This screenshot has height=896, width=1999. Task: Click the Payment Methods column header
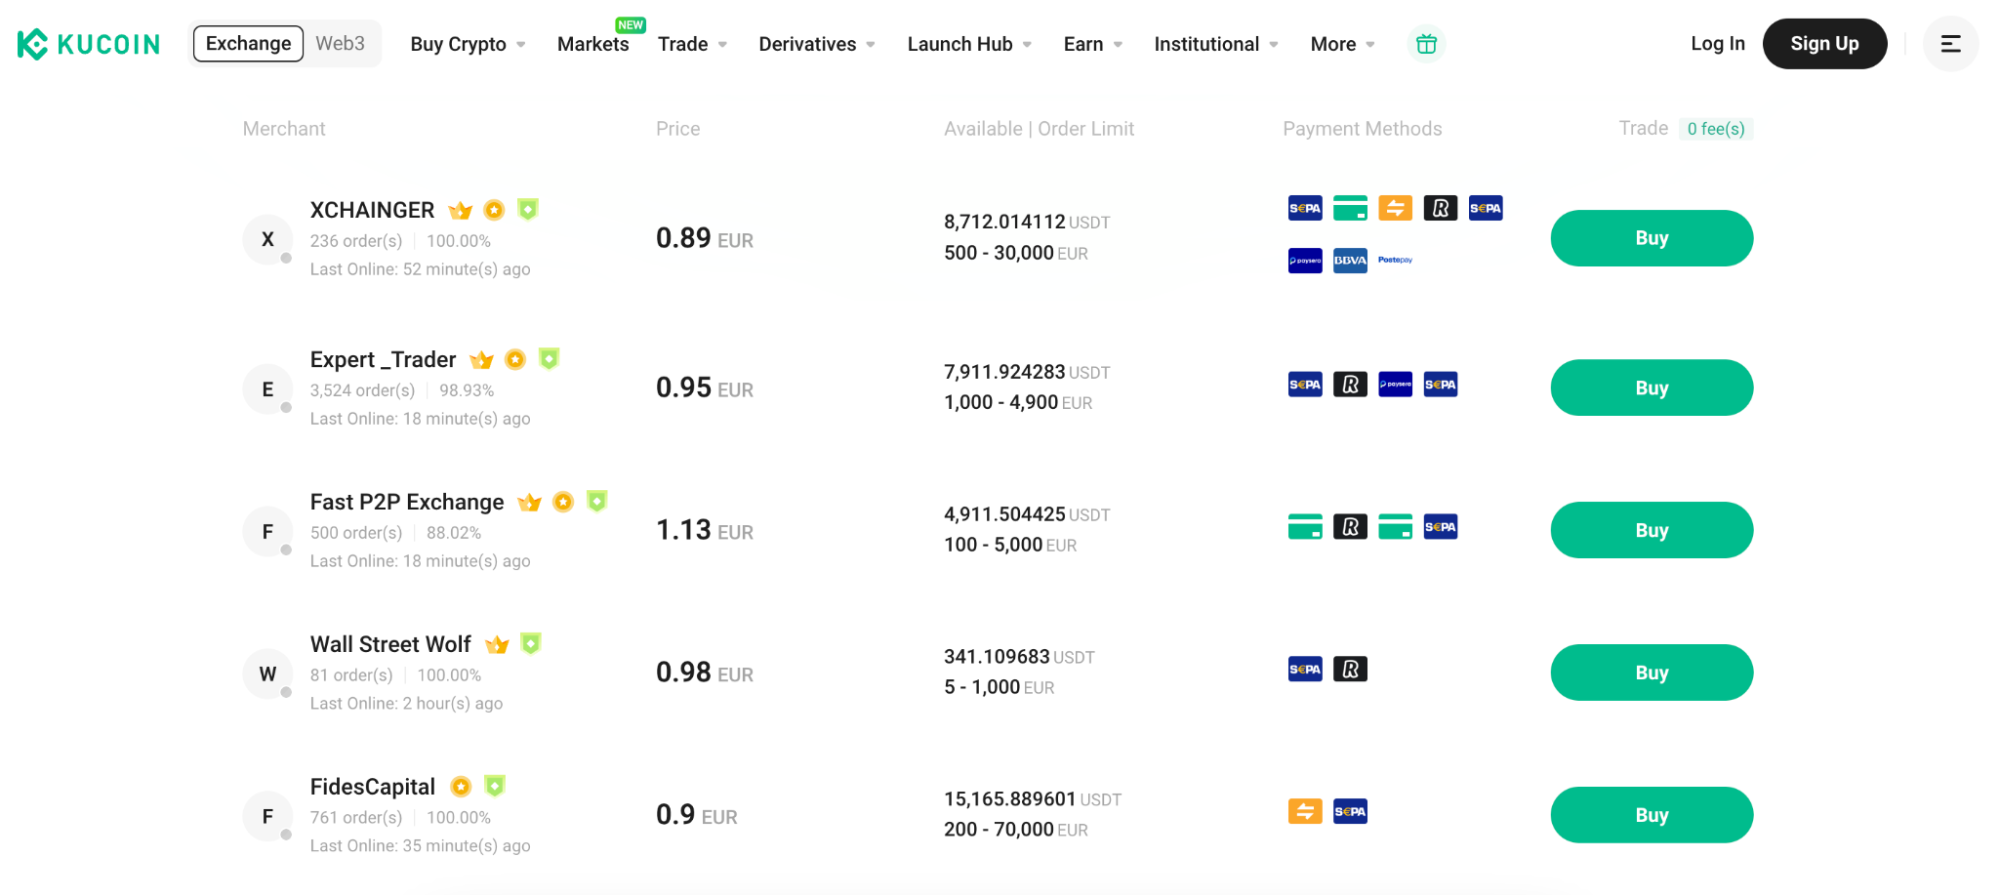click(1362, 129)
